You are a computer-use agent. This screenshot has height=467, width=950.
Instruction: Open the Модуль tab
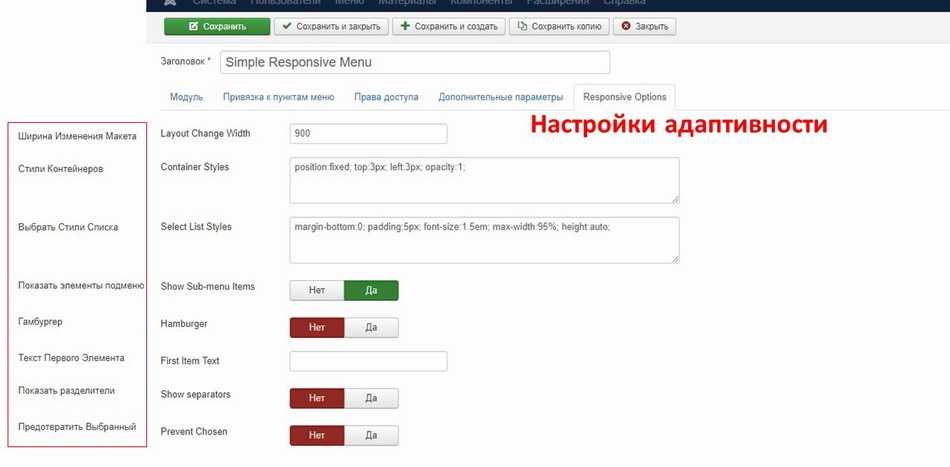click(x=187, y=97)
